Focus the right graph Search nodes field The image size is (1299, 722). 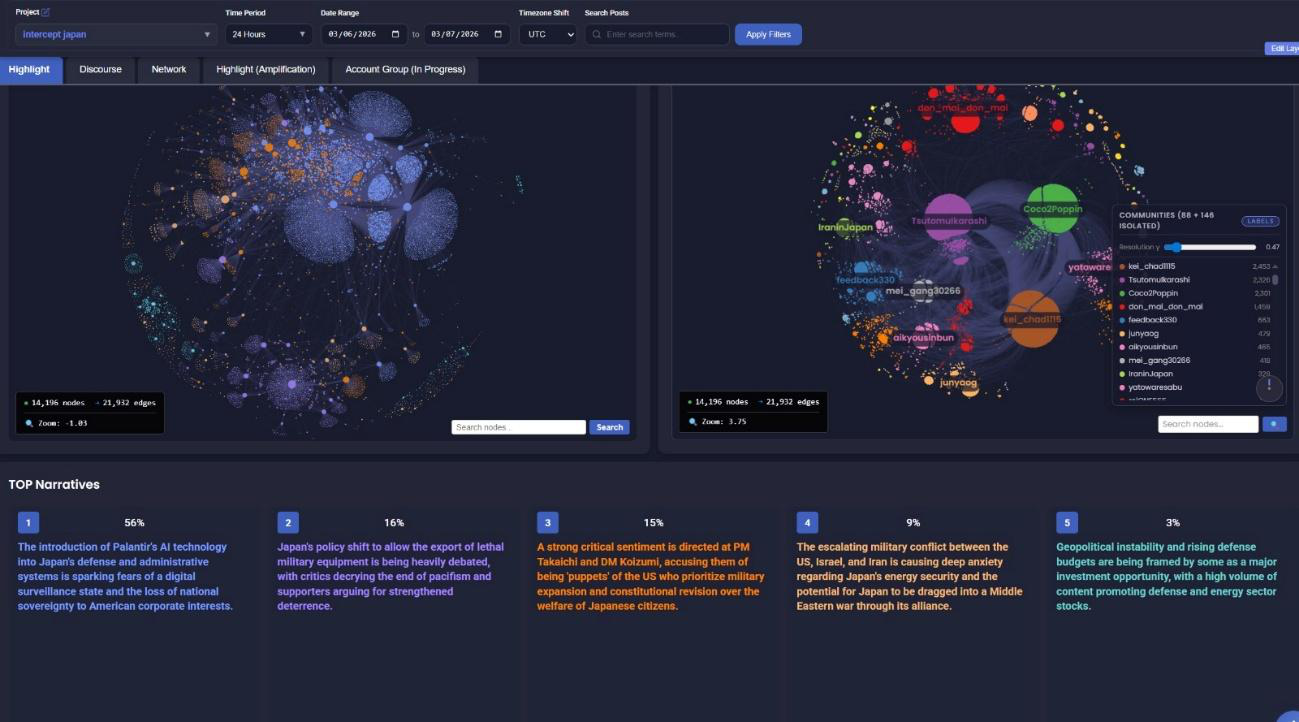click(1208, 424)
